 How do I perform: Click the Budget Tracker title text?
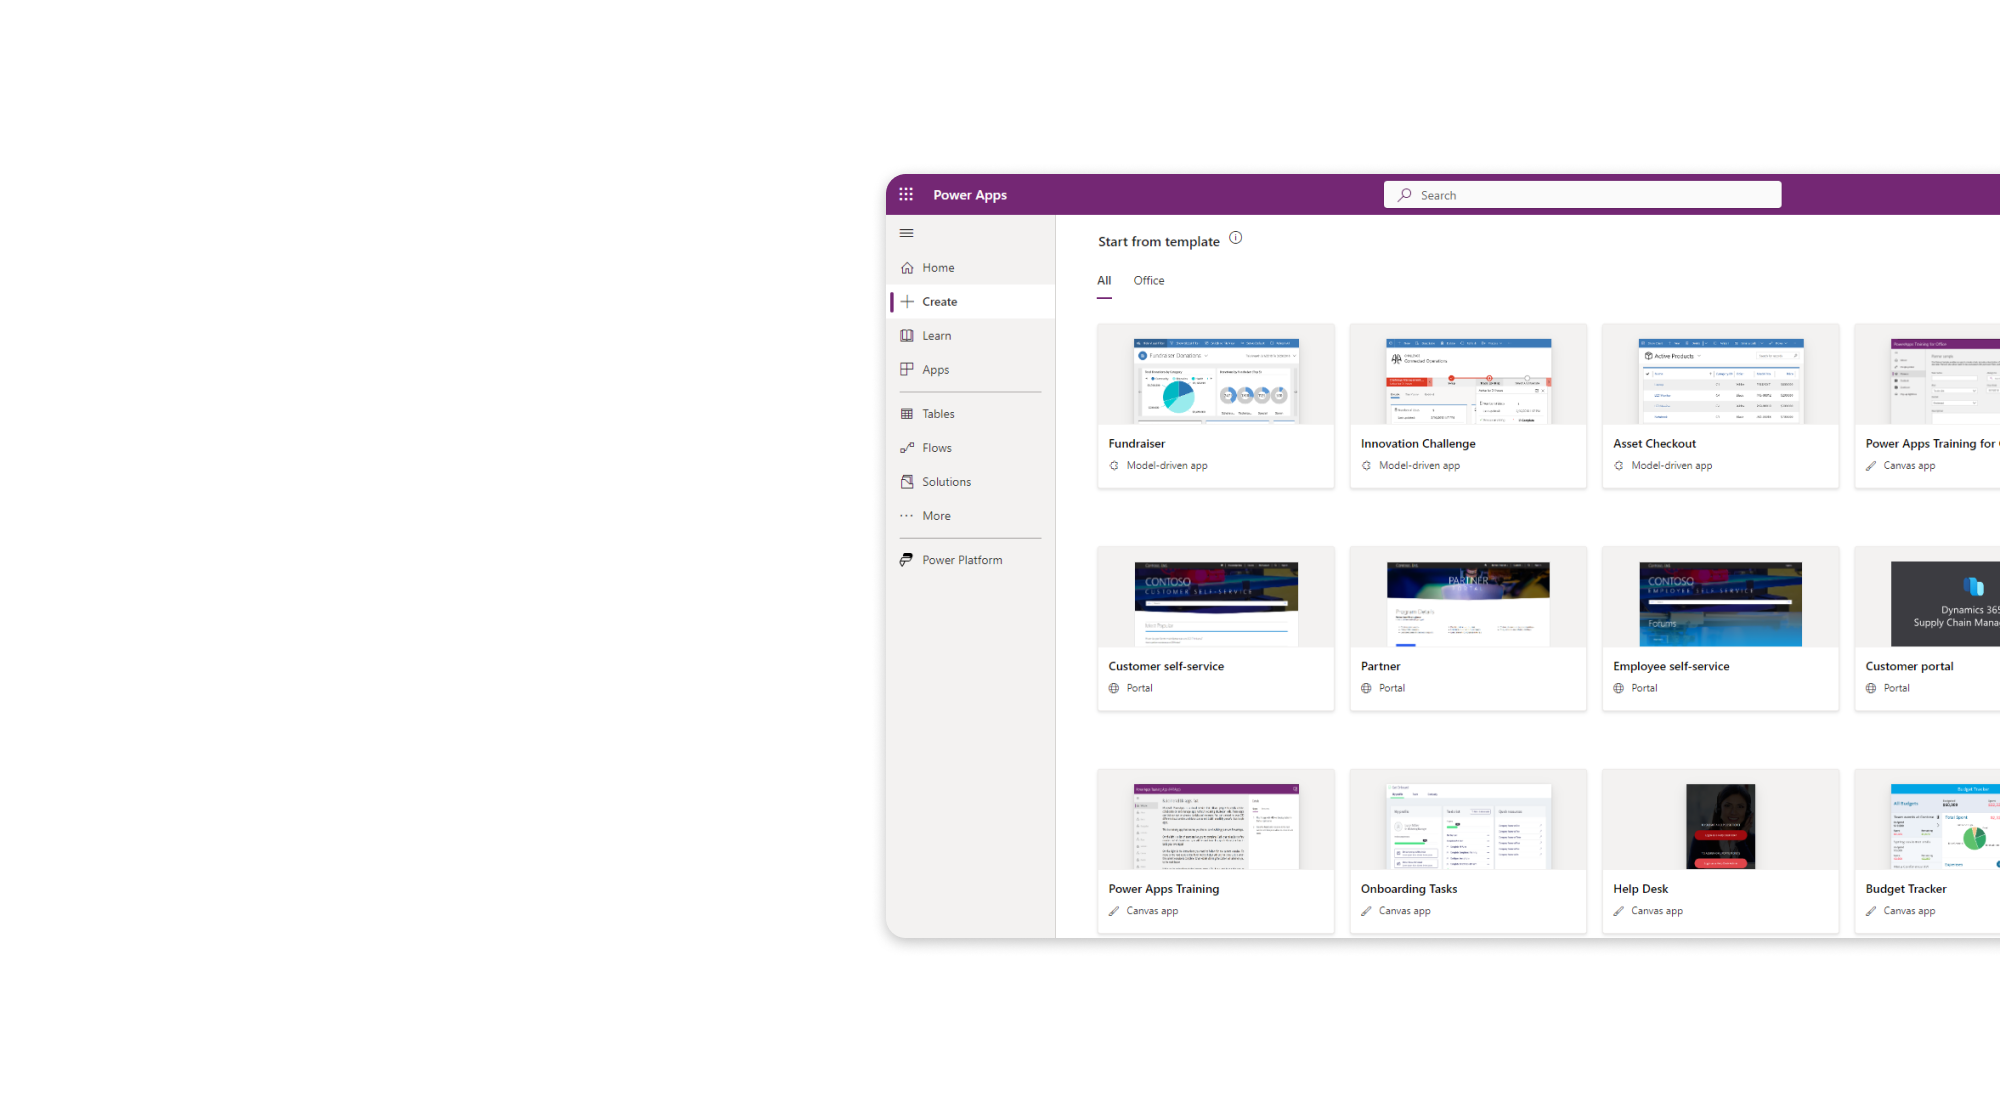point(1906,889)
